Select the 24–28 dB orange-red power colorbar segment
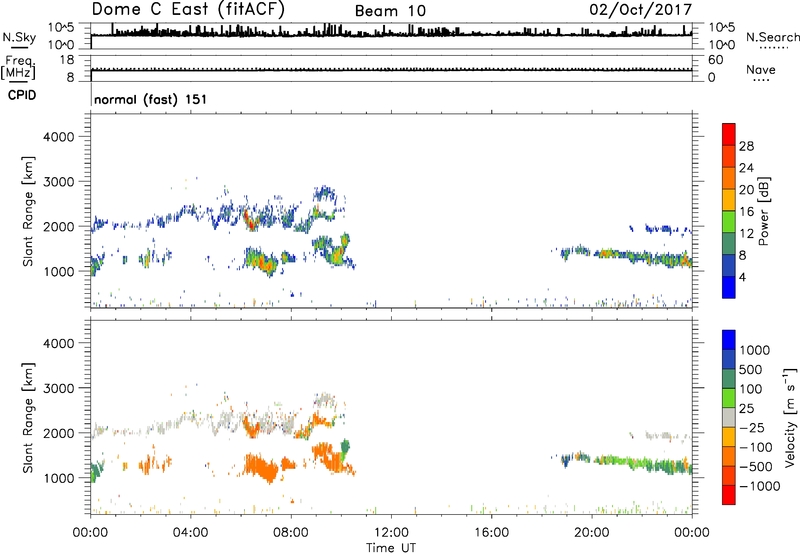The image size is (800, 554). pyautogui.click(x=729, y=156)
